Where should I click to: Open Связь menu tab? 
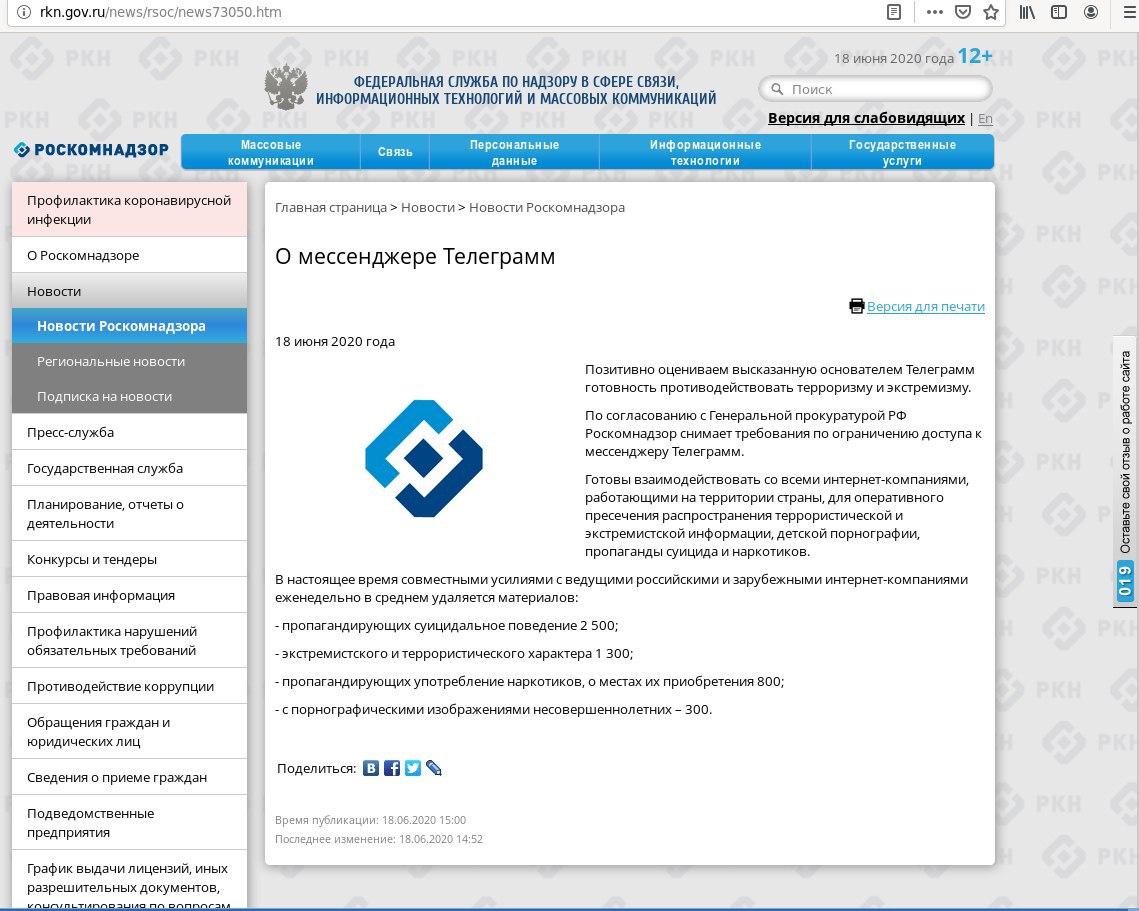tap(395, 153)
